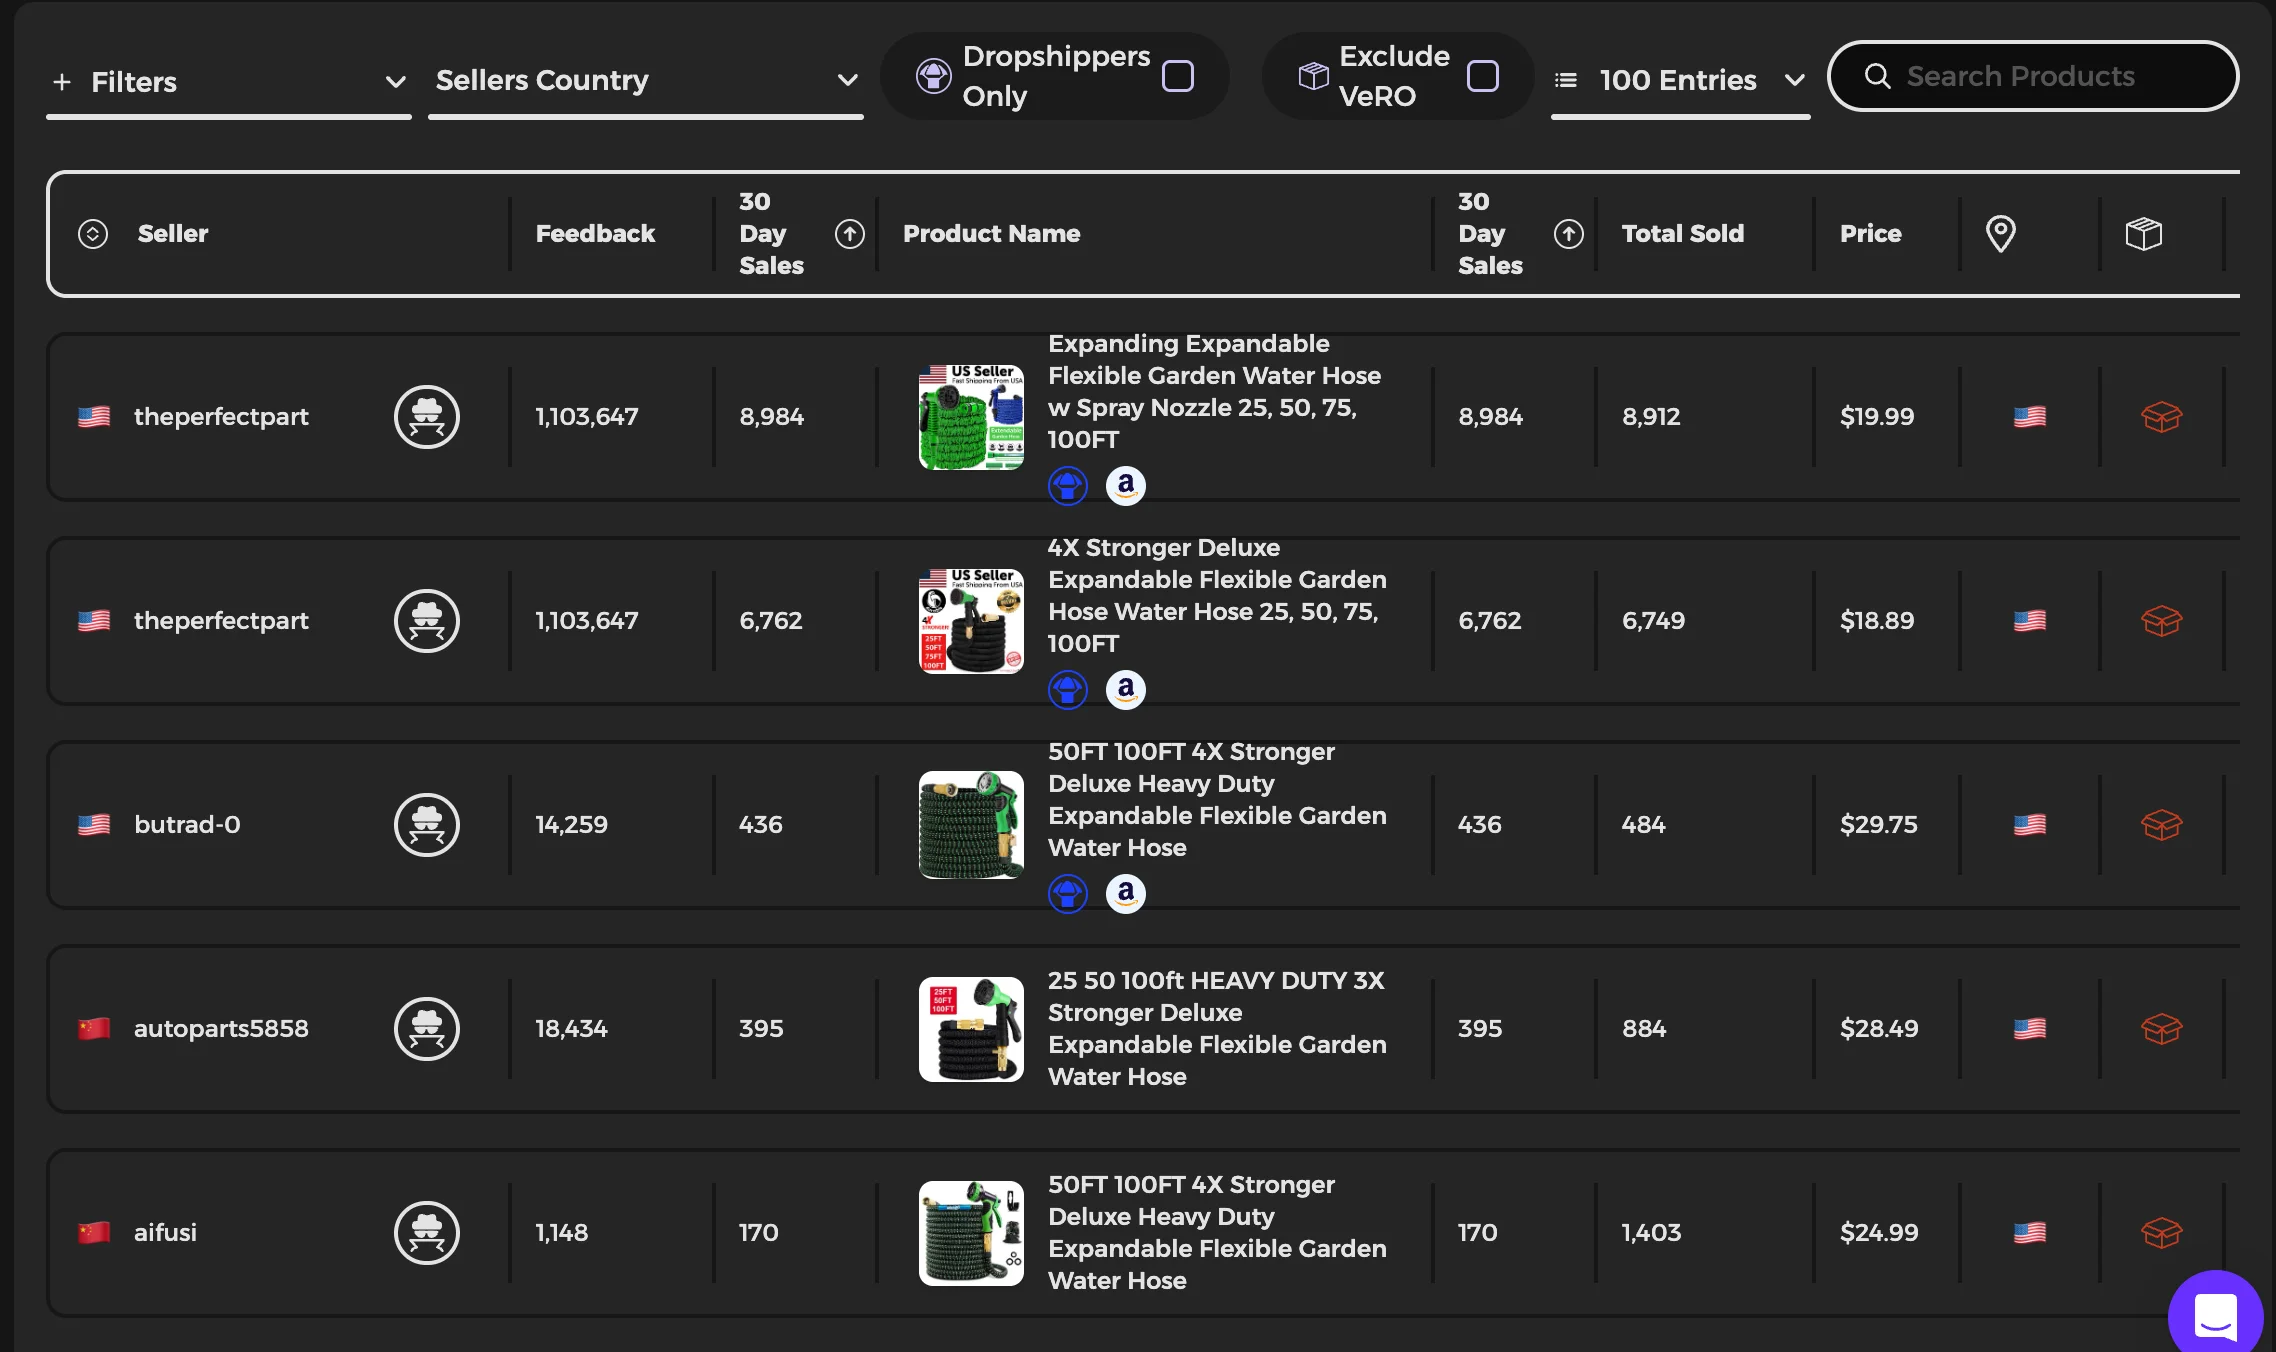The image size is (2276, 1352).
Task: Open seller autoparts5858
Action: click(x=221, y=1029)
